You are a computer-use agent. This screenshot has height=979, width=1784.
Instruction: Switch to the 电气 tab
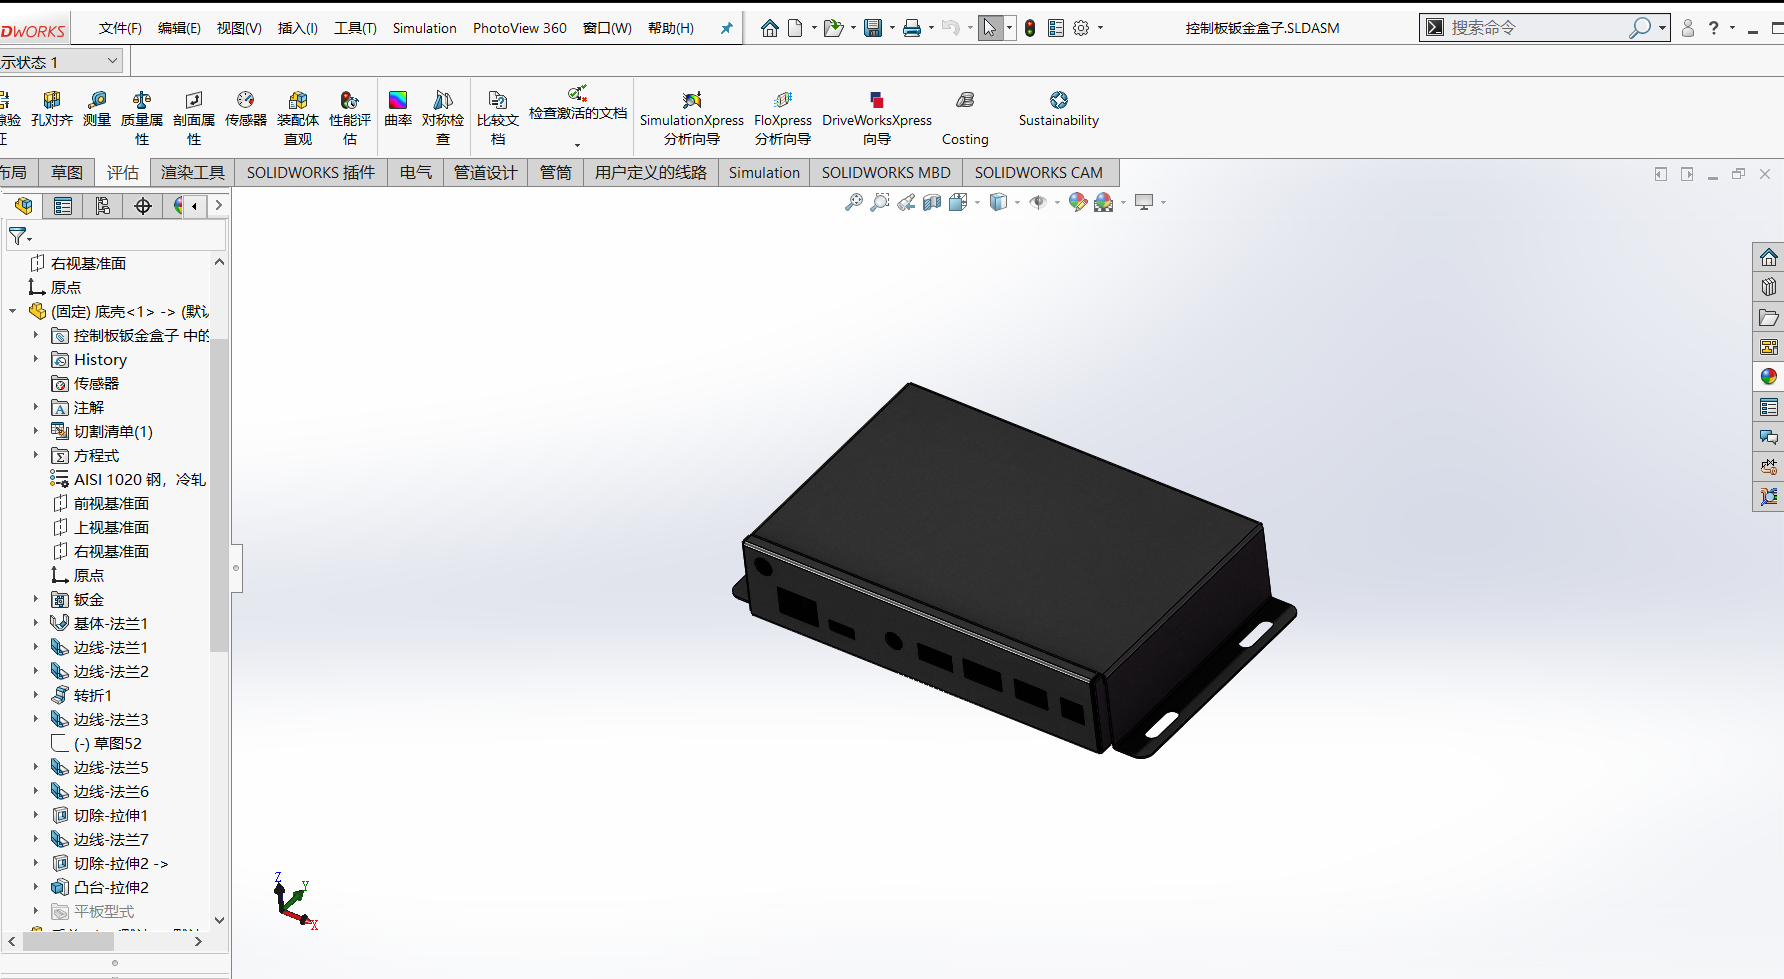click(416, 172)
